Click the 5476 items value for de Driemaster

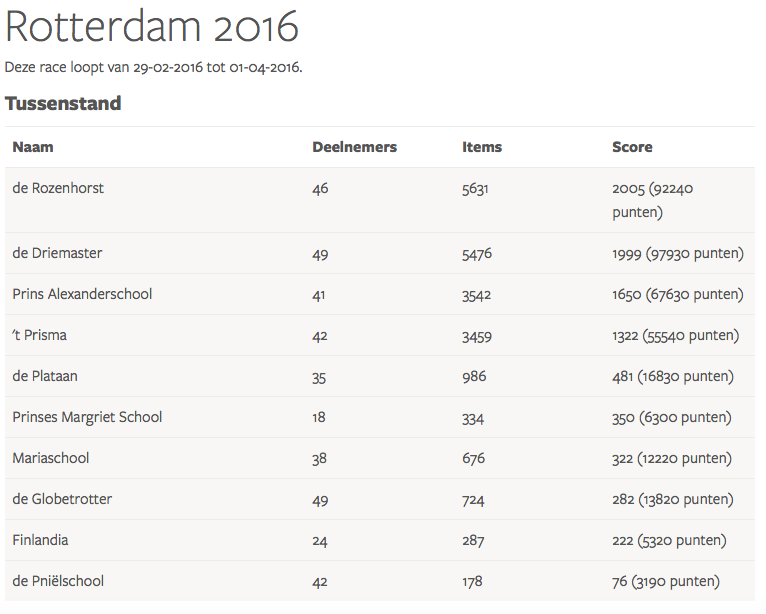477,254
